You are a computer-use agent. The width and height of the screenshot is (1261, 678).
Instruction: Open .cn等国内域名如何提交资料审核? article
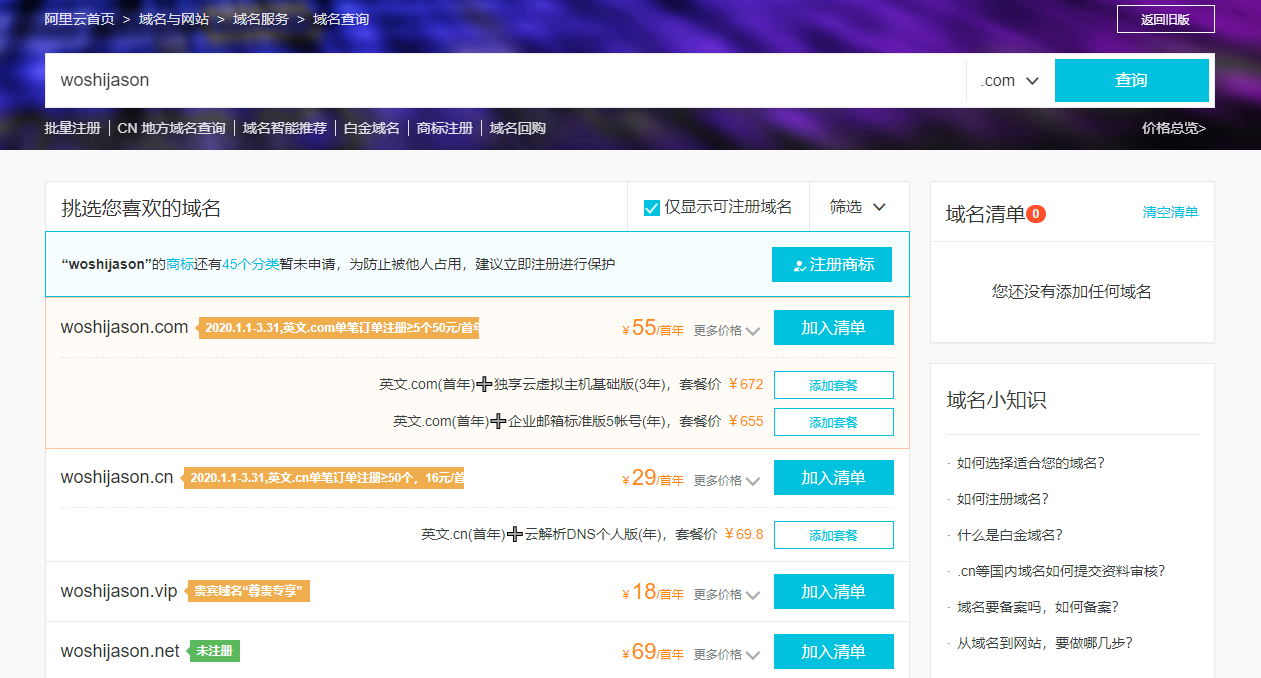pos(1060,571)
